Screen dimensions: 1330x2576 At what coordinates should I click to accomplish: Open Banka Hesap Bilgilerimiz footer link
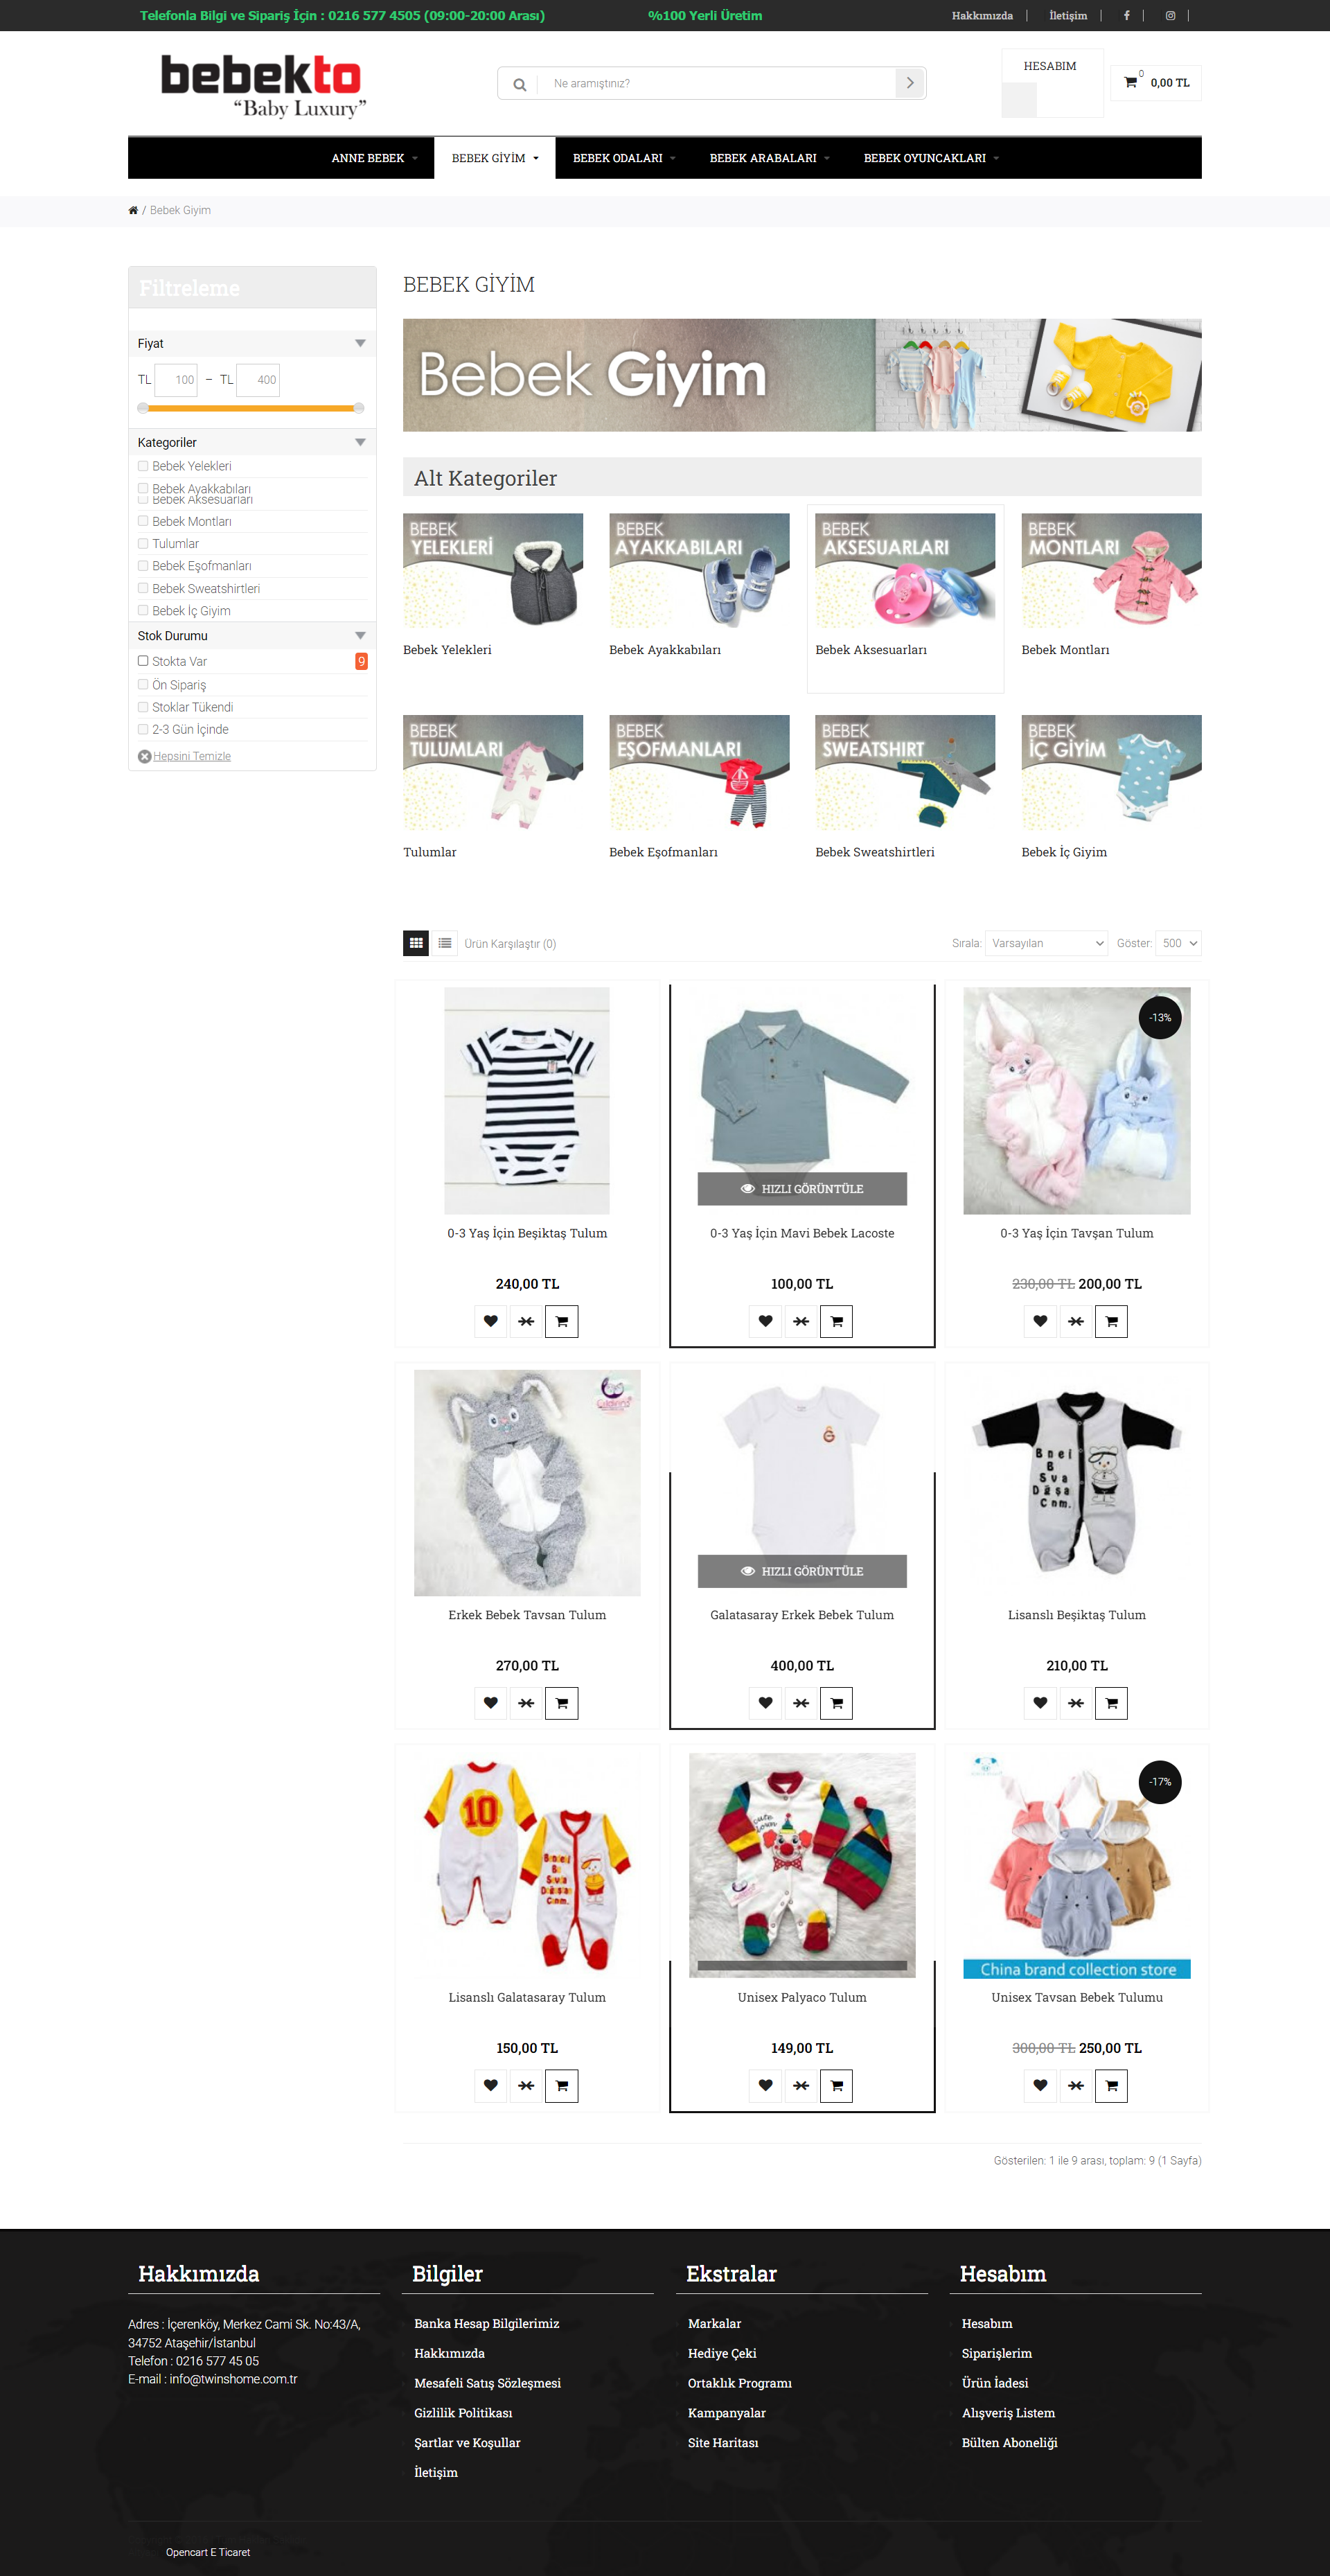coord(486,2324)
